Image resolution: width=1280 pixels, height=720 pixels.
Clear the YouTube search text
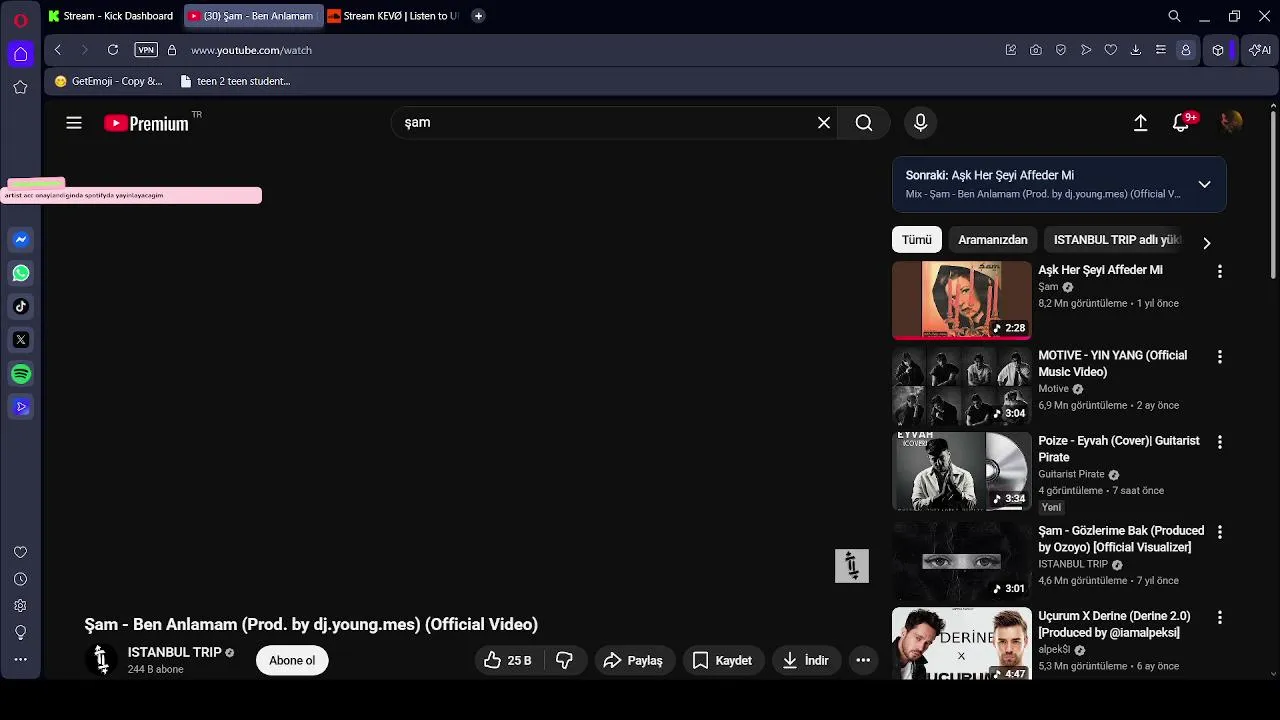coord(824,123)
